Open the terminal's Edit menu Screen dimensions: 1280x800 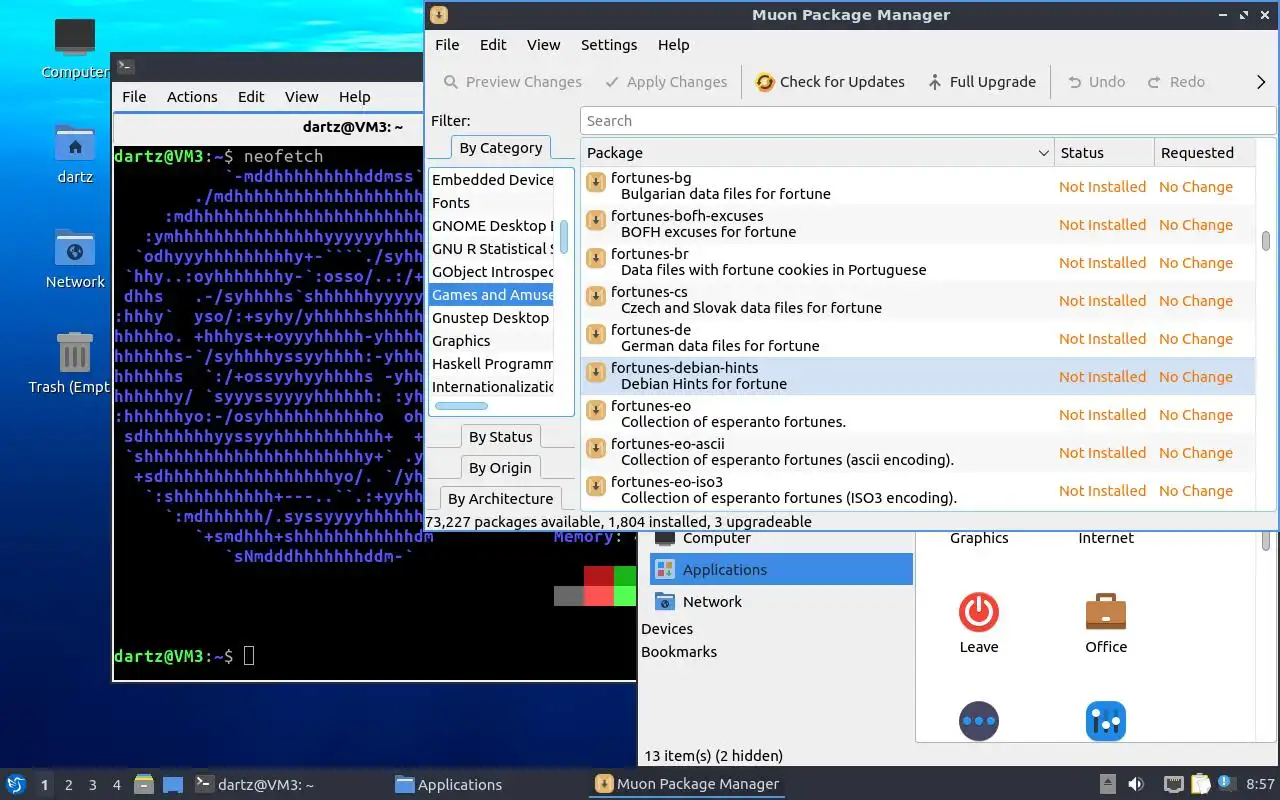point(251,97)
